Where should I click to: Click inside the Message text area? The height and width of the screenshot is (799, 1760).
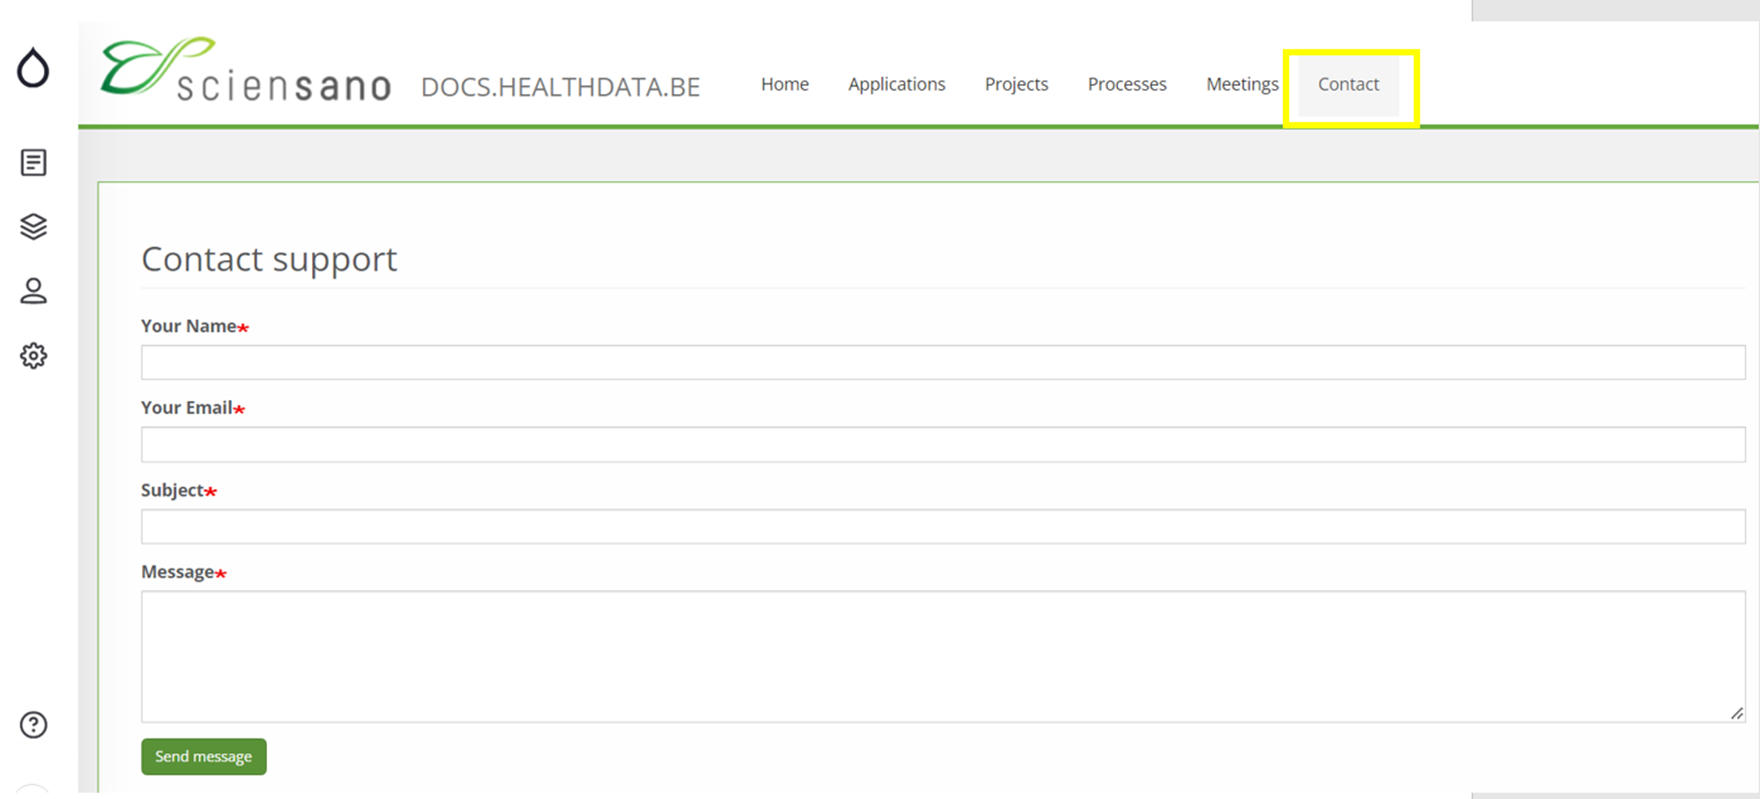(942, 656)
